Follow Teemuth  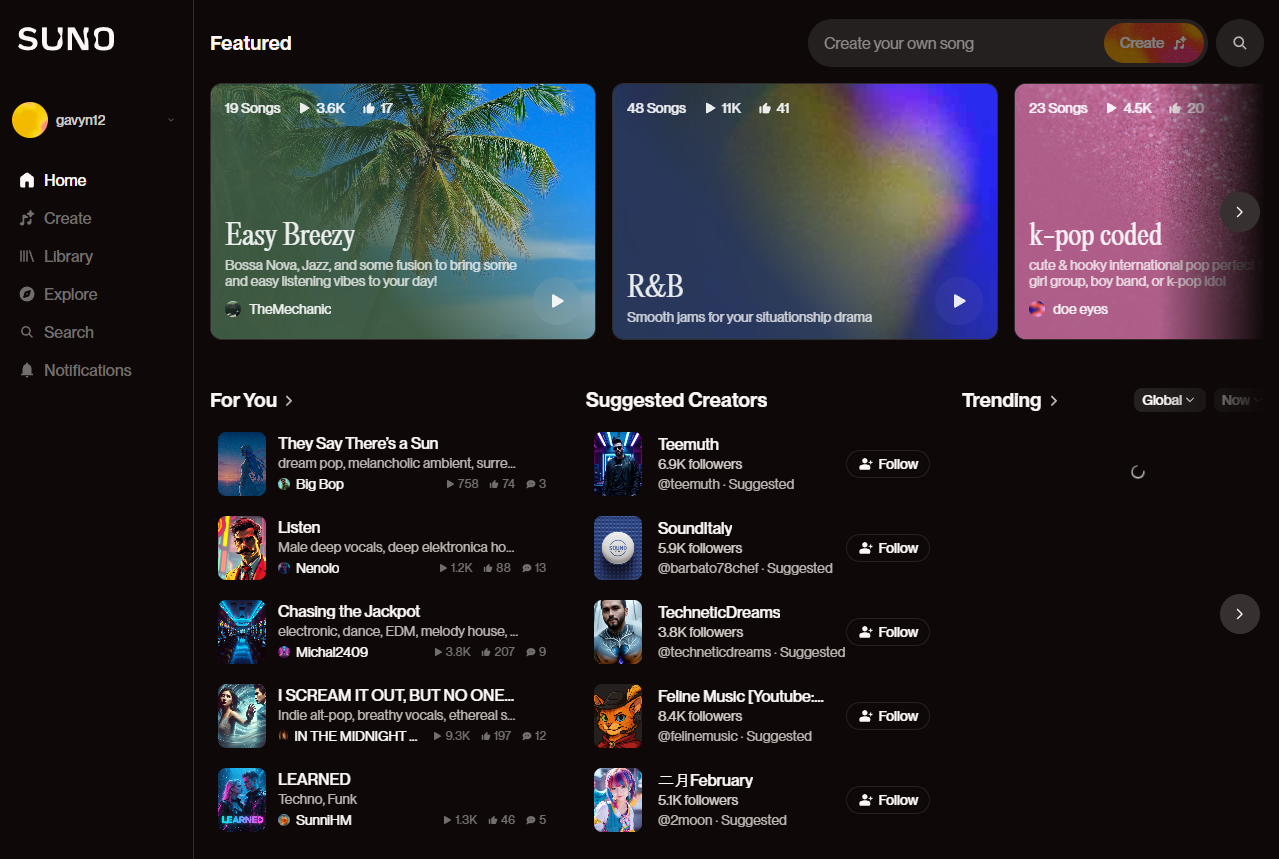[x=888, y=464]
